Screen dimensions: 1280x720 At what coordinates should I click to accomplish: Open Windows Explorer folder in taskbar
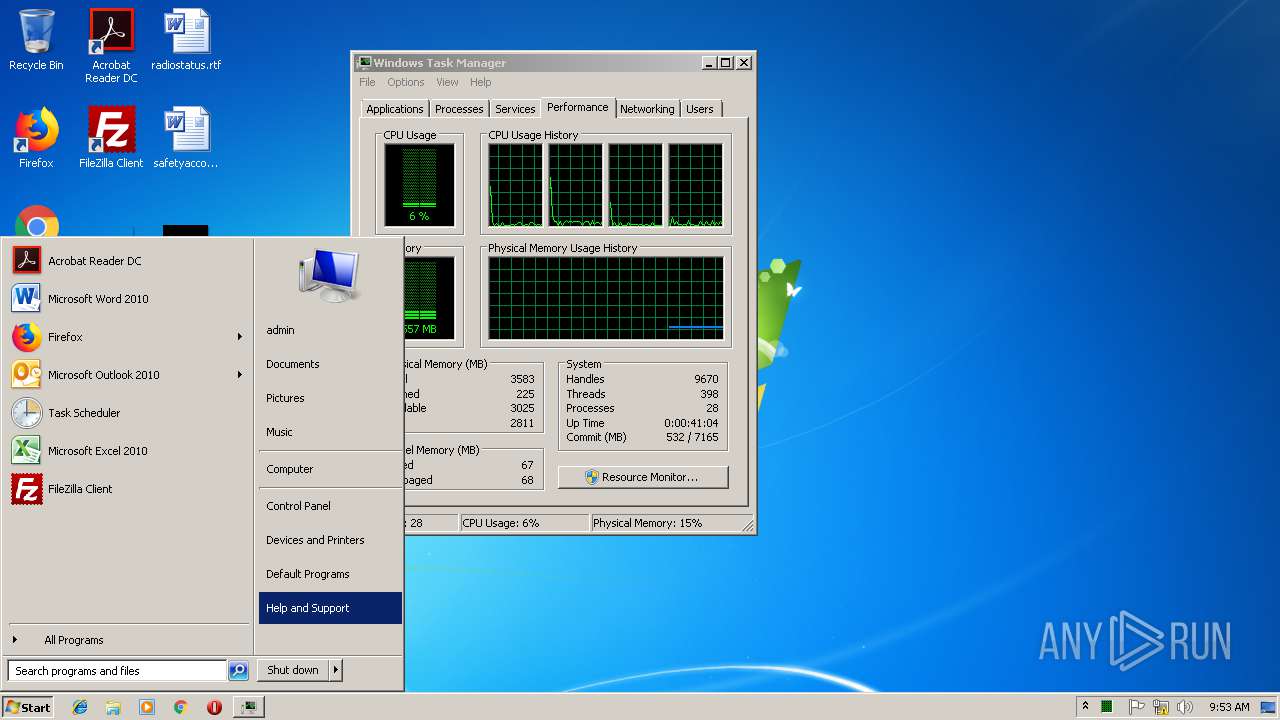(113, 707)
